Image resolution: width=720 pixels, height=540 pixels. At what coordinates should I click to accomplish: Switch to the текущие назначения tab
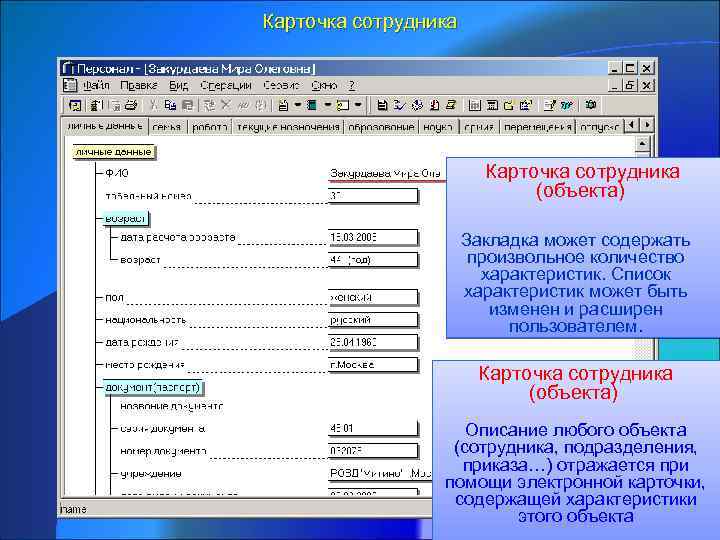click(x=288, y=127)
